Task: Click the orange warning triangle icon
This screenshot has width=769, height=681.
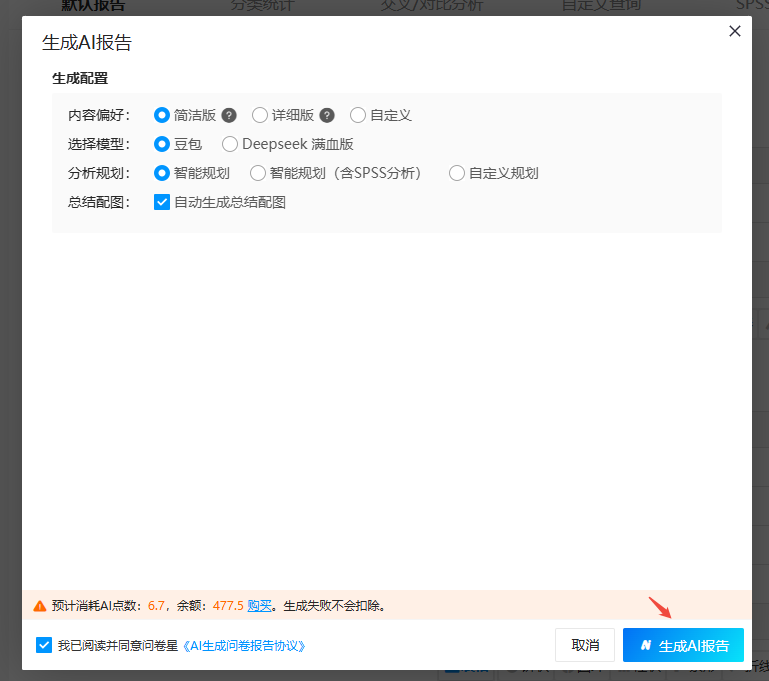Action: pyautogui.click(x=40, y=606)
